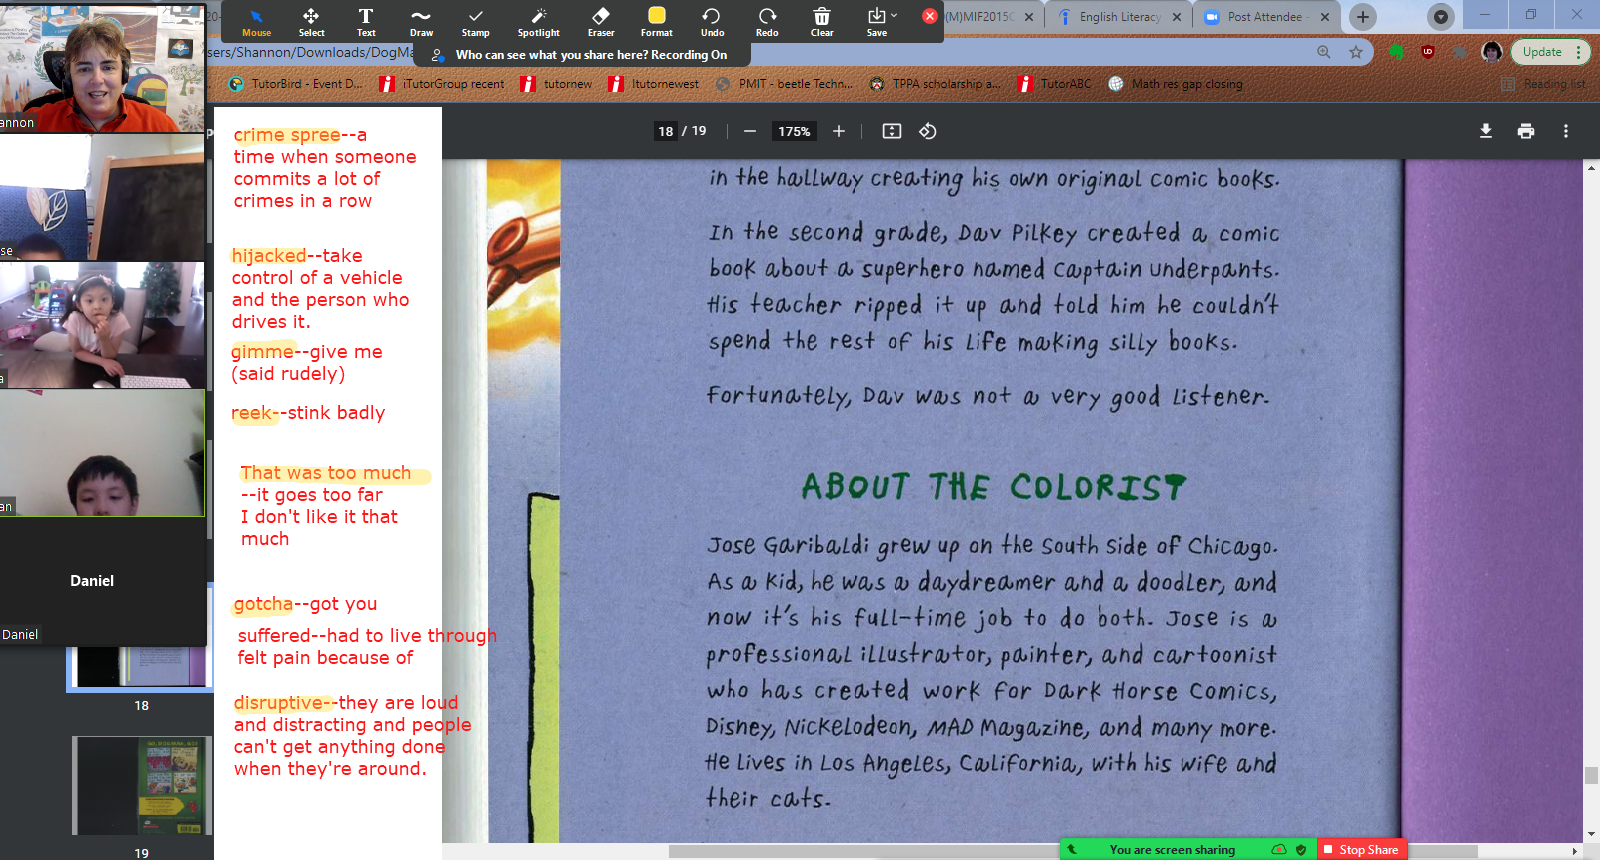This screenshot has height=860, width=1600.
Task: Select the Mouse annotation tool
Action: [256, 22]
